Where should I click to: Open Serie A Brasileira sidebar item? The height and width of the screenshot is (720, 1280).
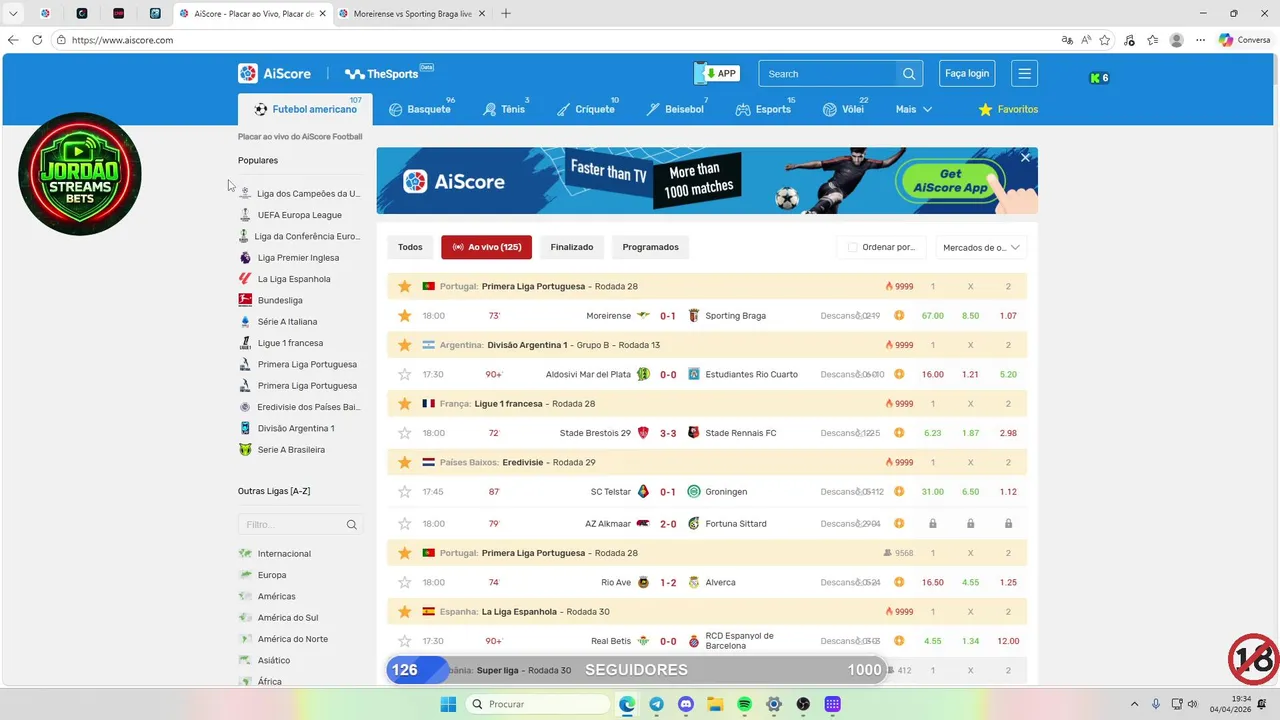(282, 450)
